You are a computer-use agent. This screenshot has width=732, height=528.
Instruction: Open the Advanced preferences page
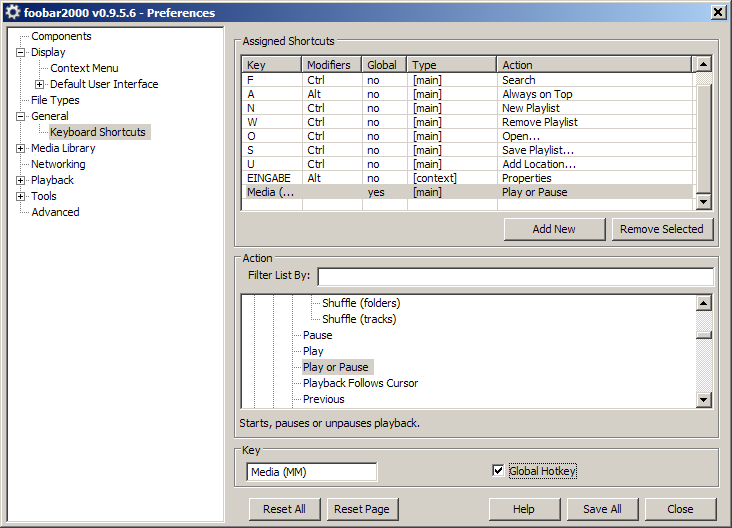55,212
